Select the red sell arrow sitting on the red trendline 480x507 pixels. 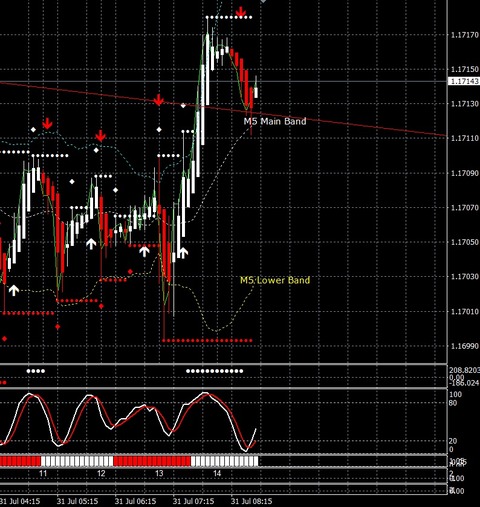click(x=158, y=100)
